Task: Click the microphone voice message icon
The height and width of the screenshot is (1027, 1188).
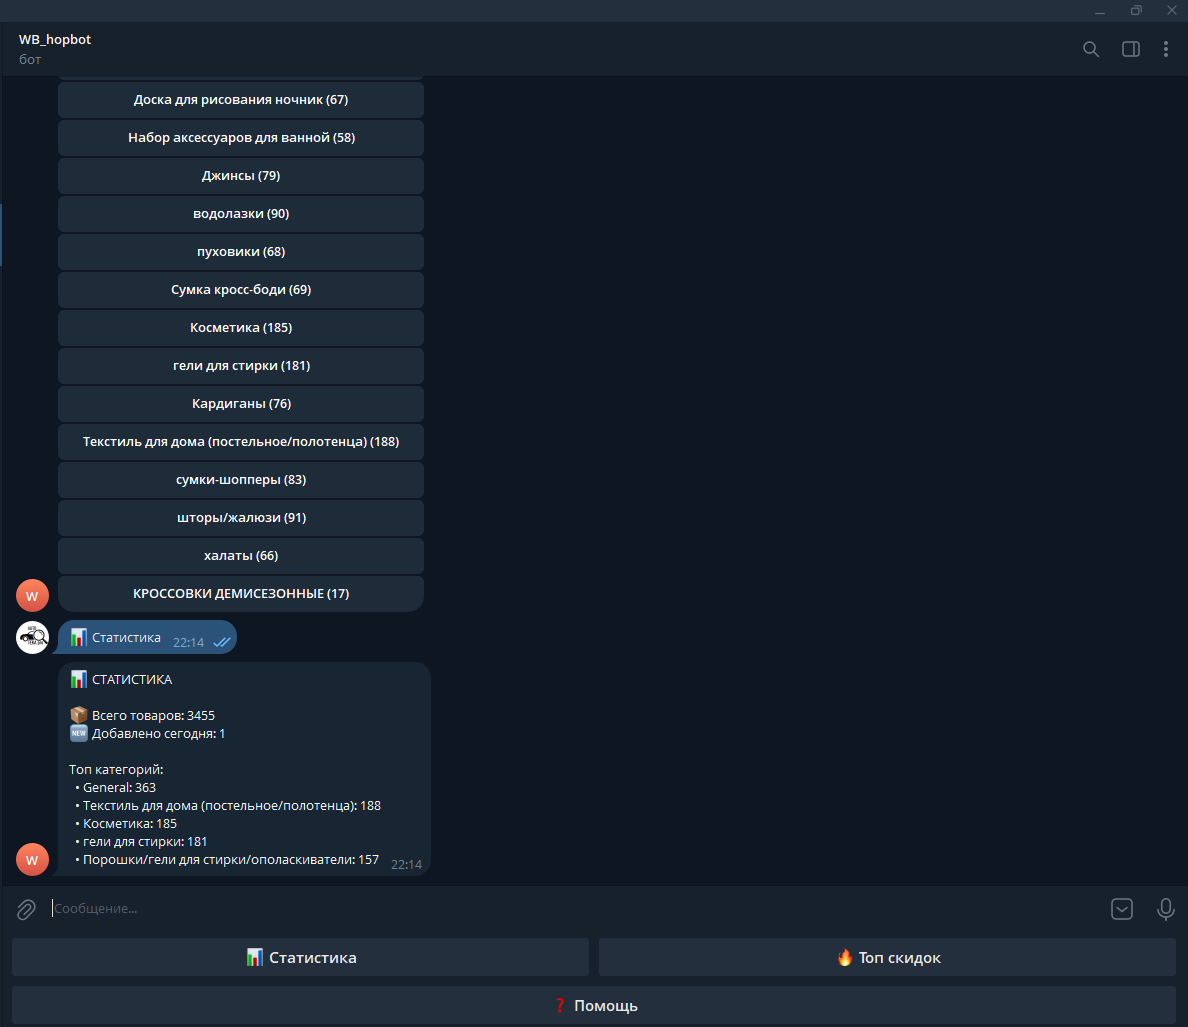Action: coord(1165,909)
